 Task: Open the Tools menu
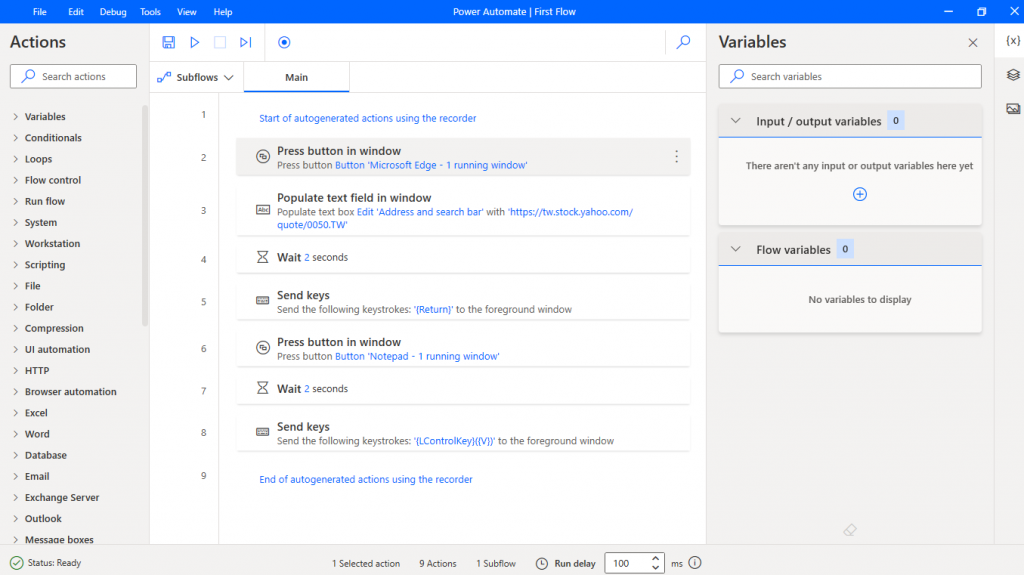tap(150, 12)
